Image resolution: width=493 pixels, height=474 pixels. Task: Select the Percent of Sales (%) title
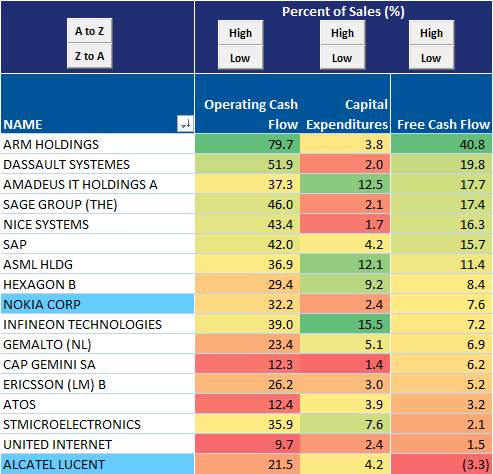(343, 12)
